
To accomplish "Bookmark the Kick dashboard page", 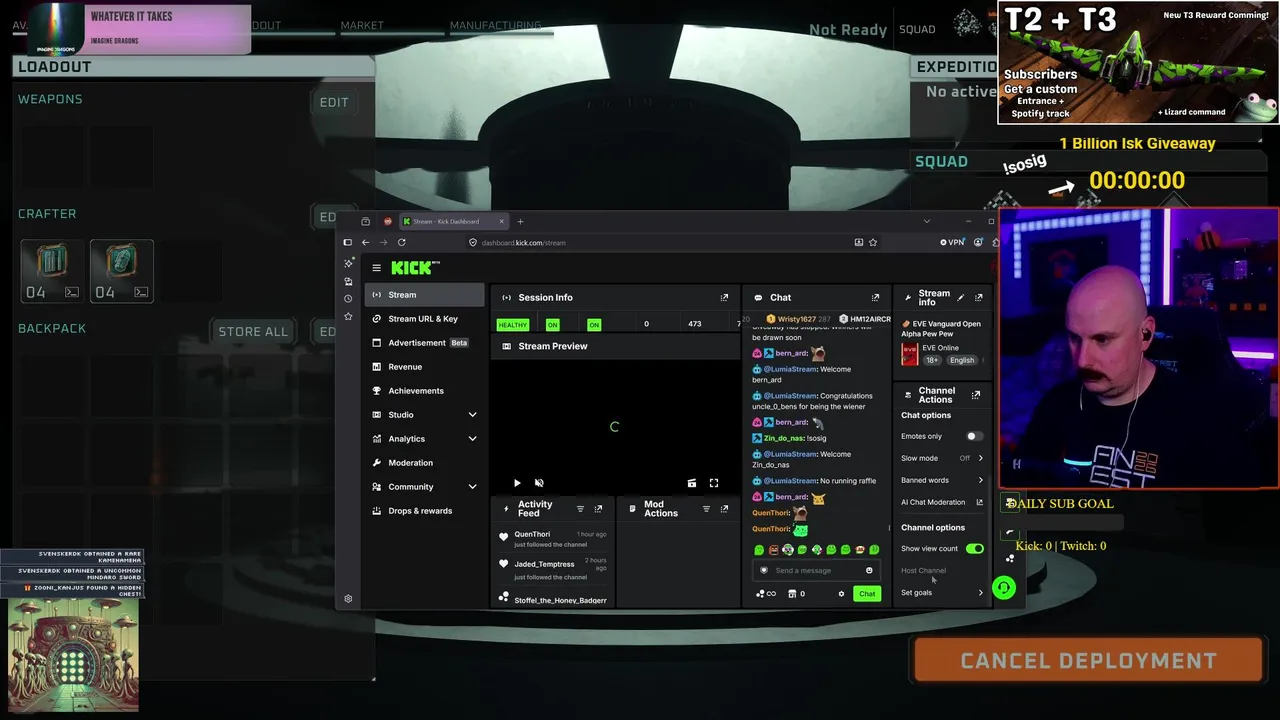I will (873, 242).
